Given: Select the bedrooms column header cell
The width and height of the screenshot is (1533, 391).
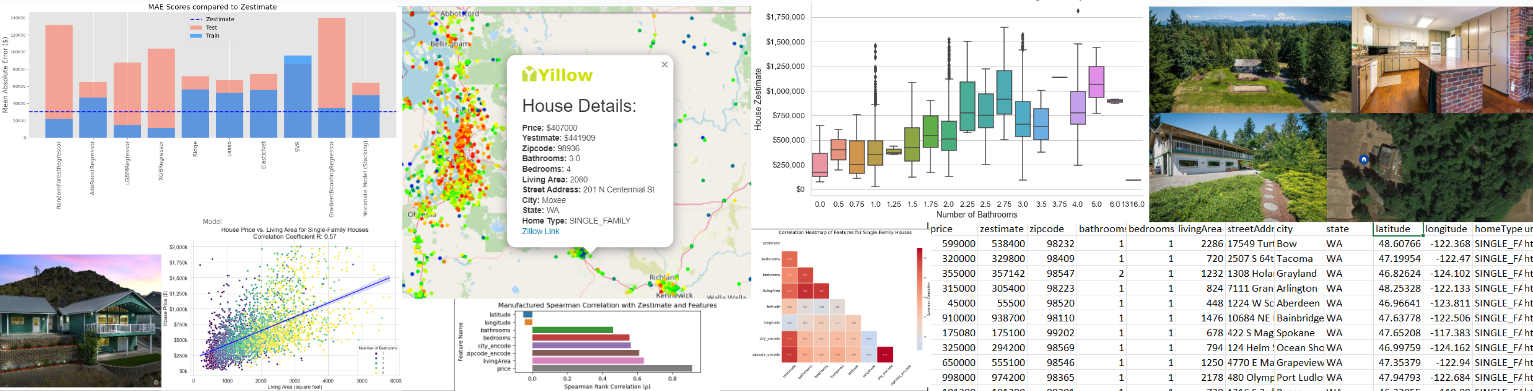Looking at the screenshot, I should (x=1151, y=229).
